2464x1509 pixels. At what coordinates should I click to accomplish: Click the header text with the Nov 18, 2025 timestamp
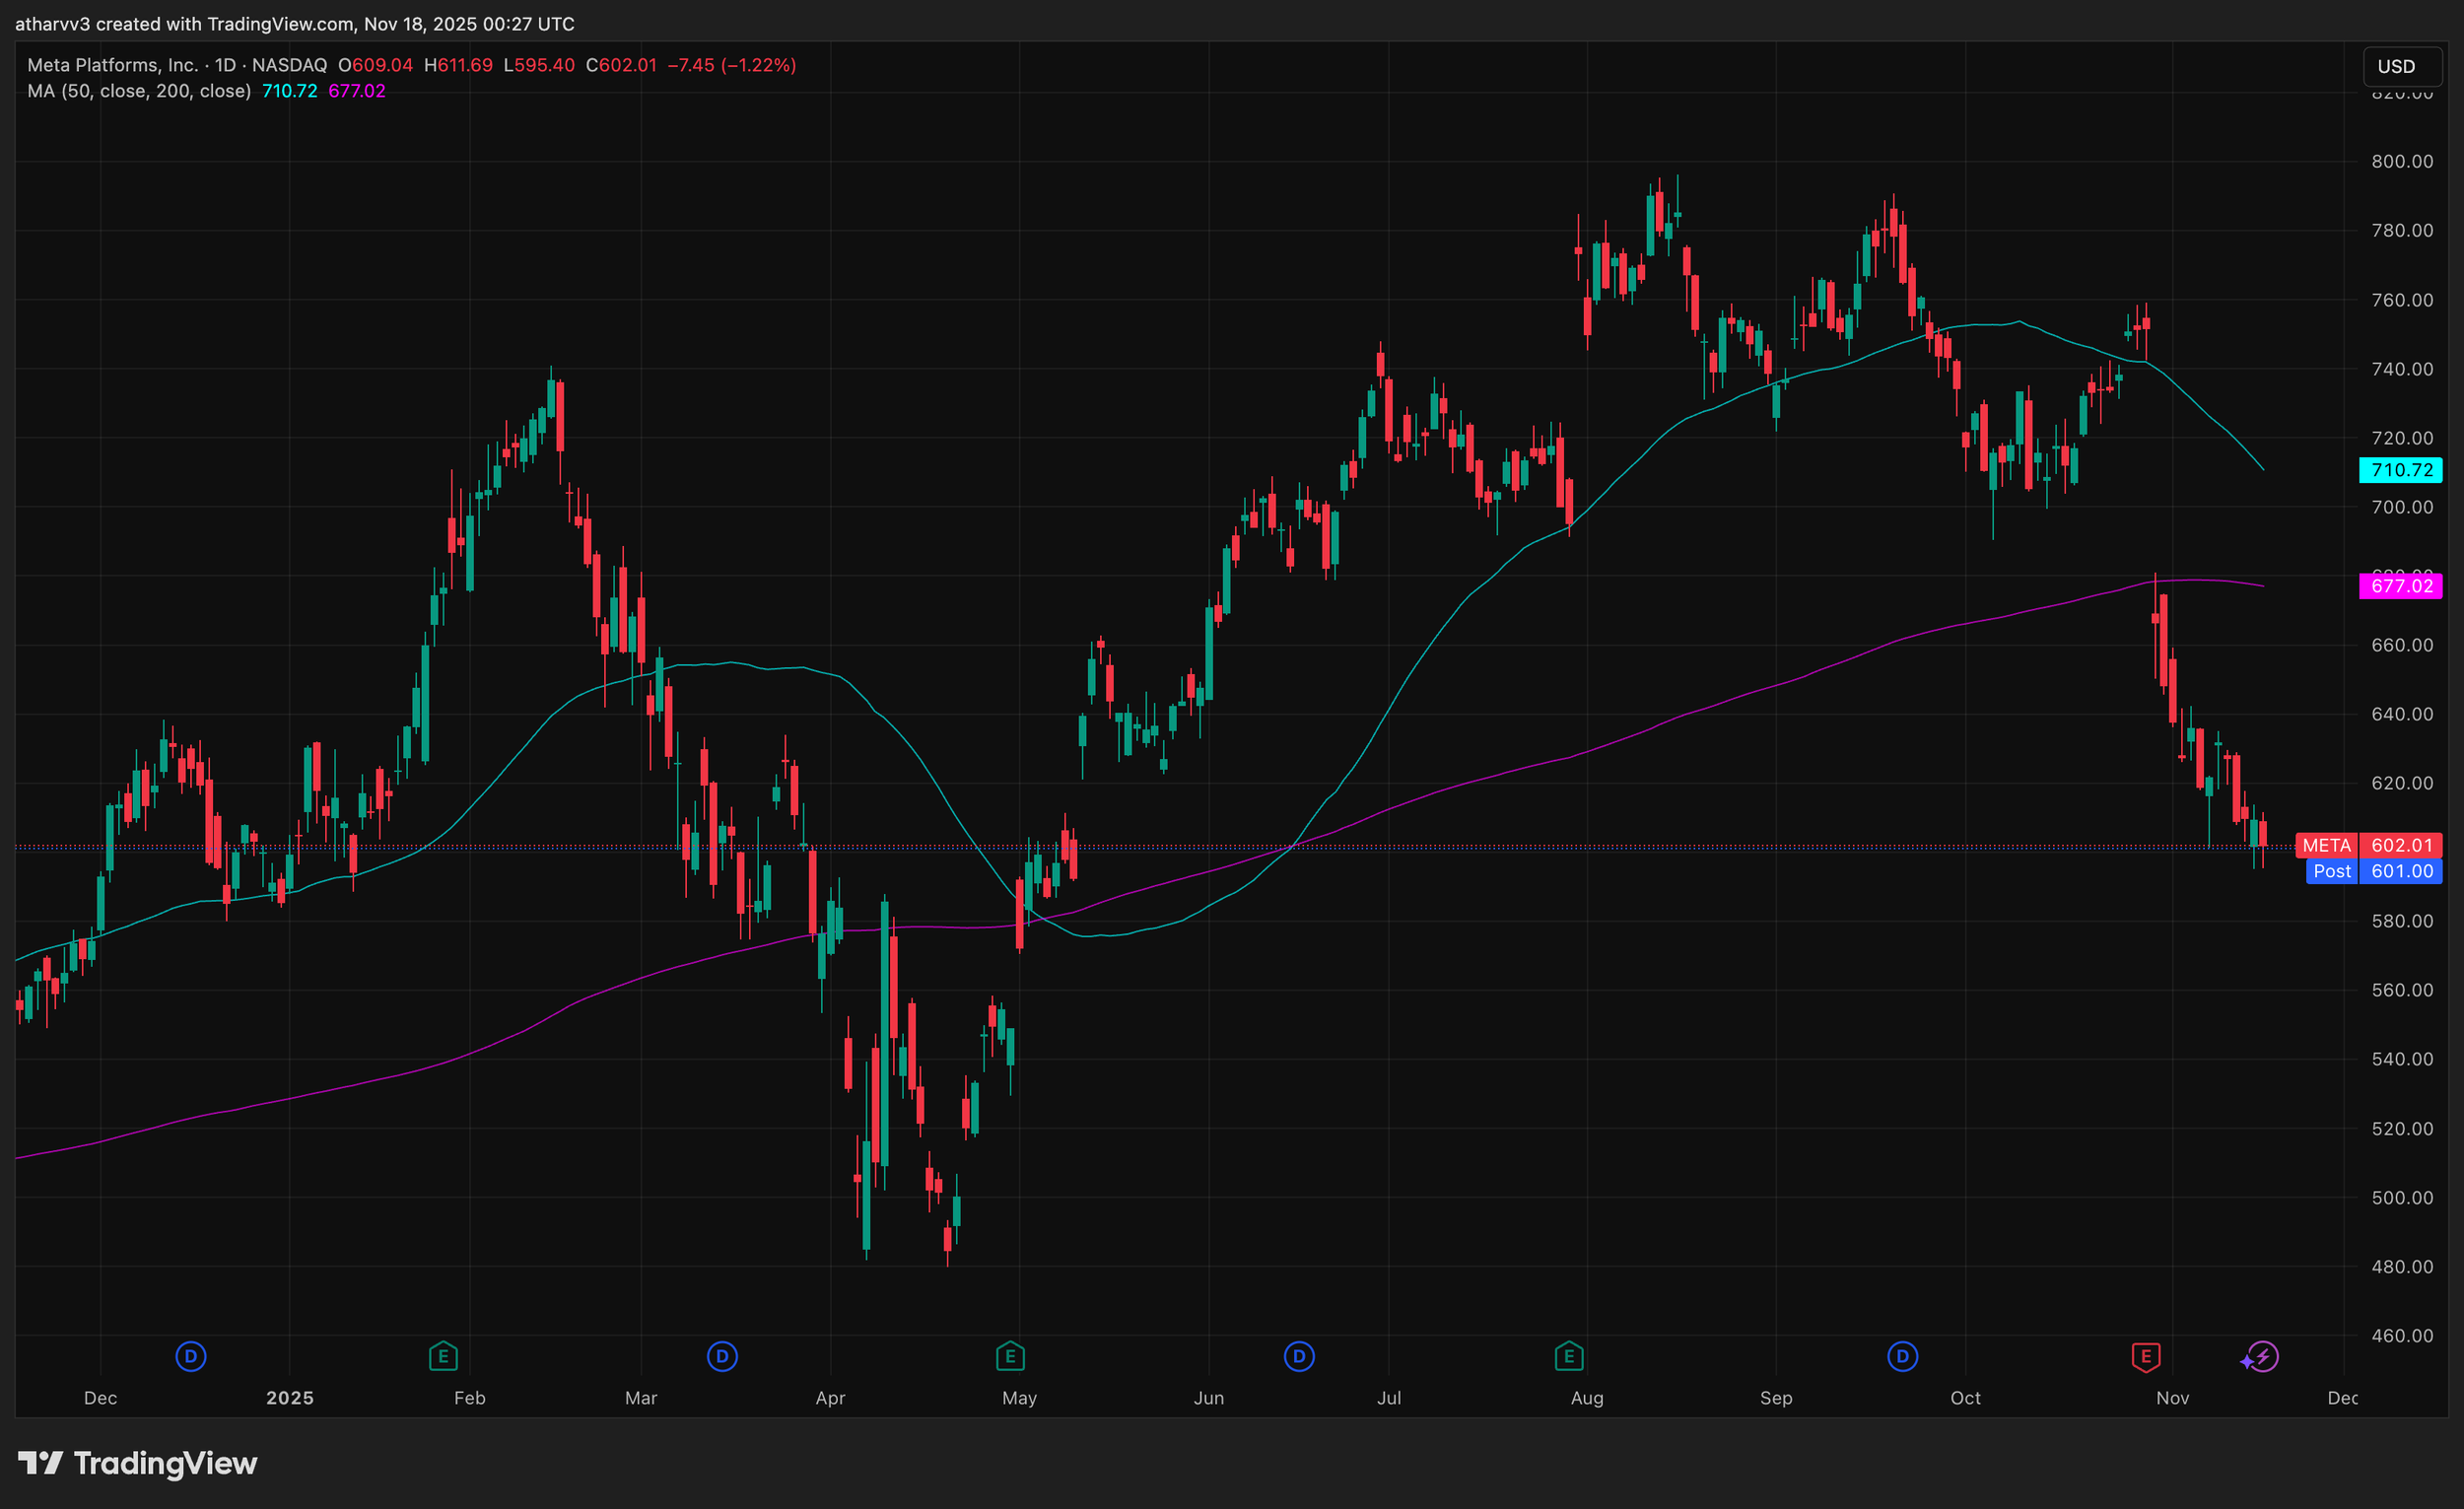pyautogui.click(x=295, y=23)
